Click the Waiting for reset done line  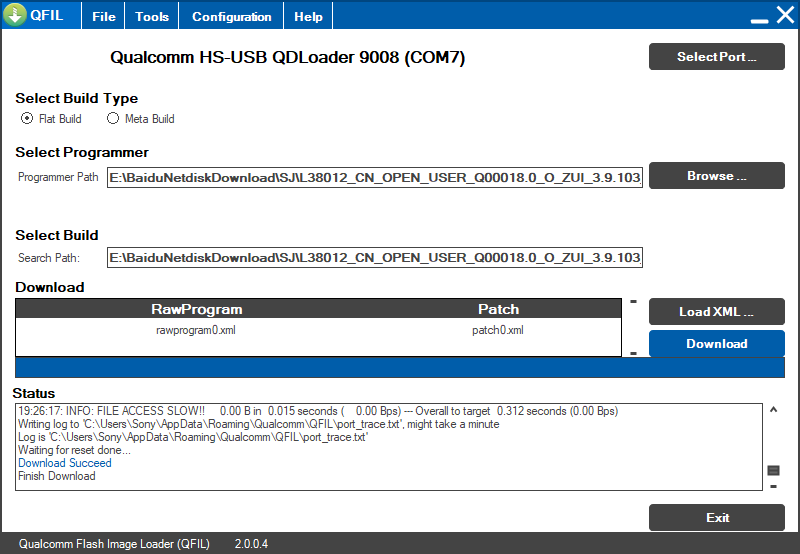click(x=74, y=450)
